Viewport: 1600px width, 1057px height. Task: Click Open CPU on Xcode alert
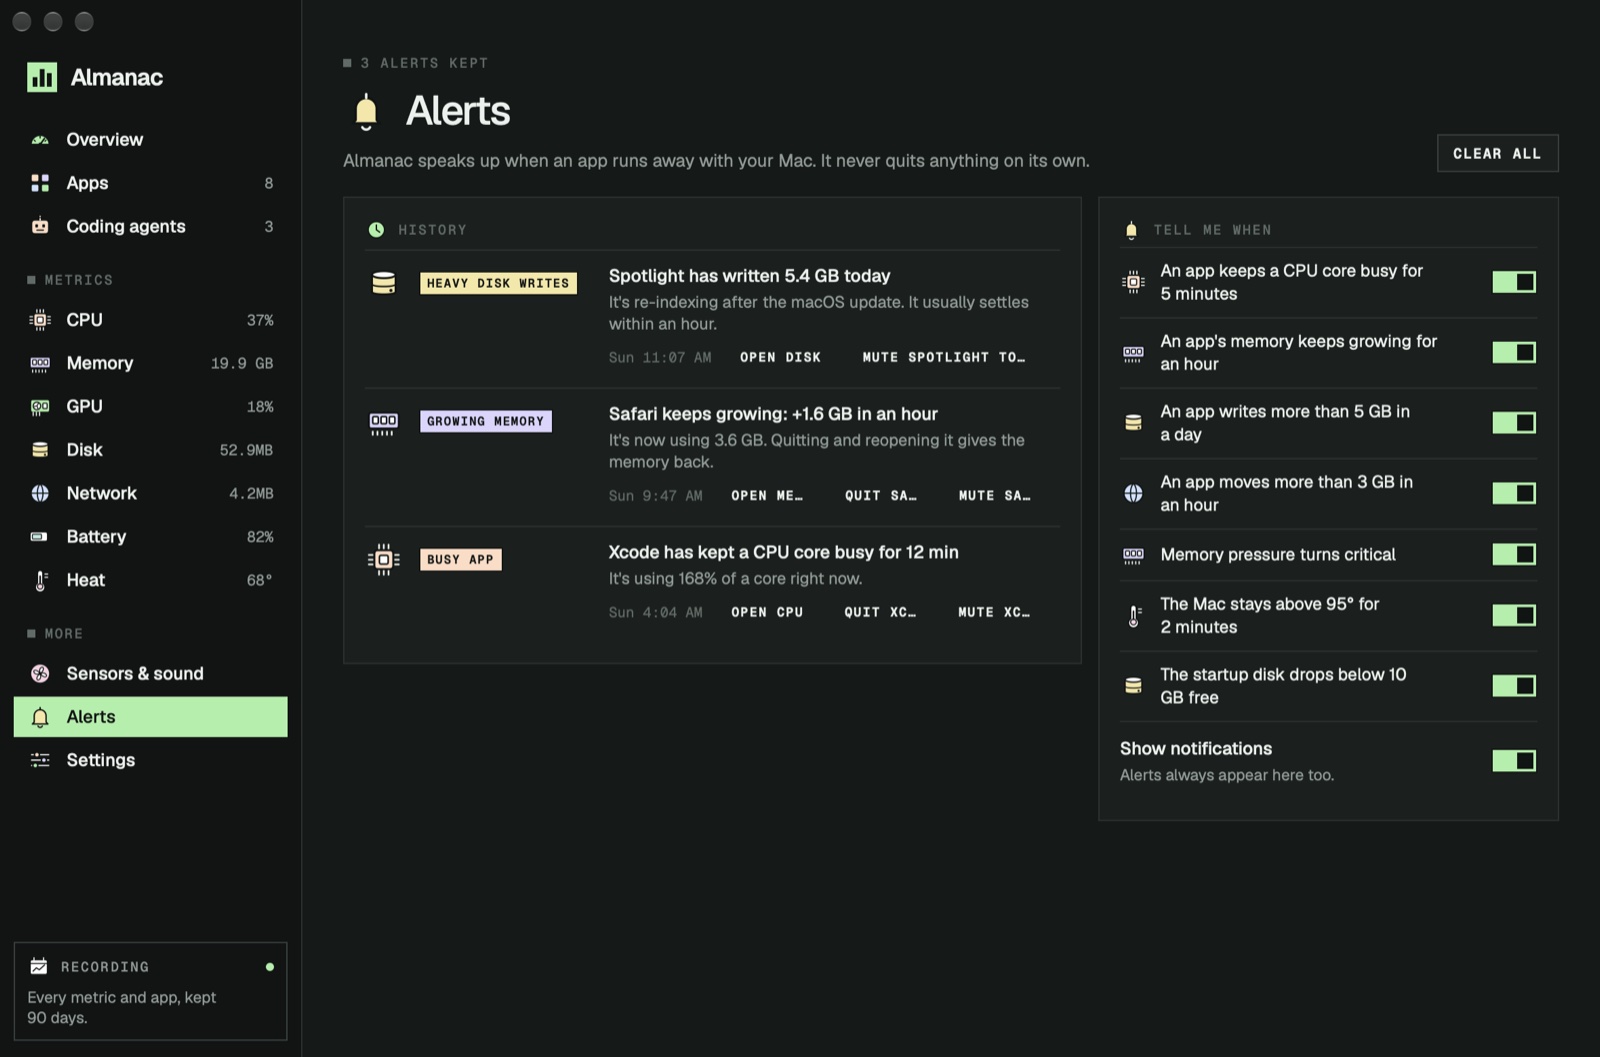tap(767, 612)
